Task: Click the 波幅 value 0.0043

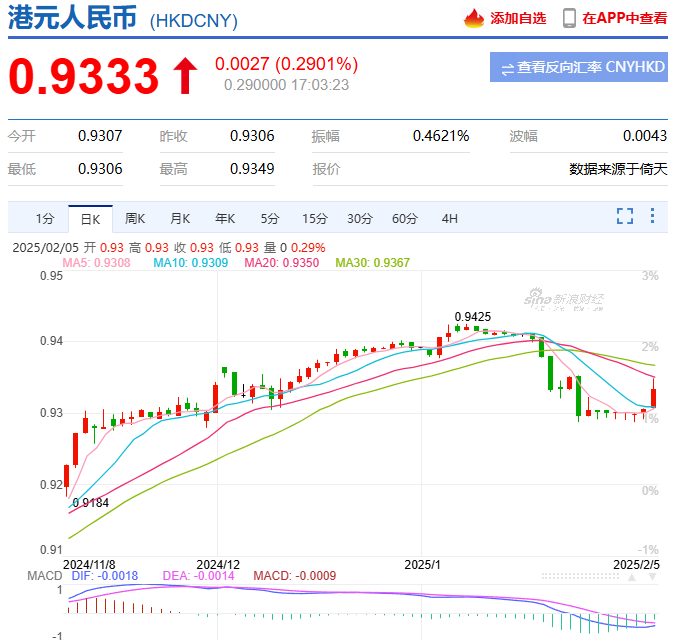Action: click(645, 136)
